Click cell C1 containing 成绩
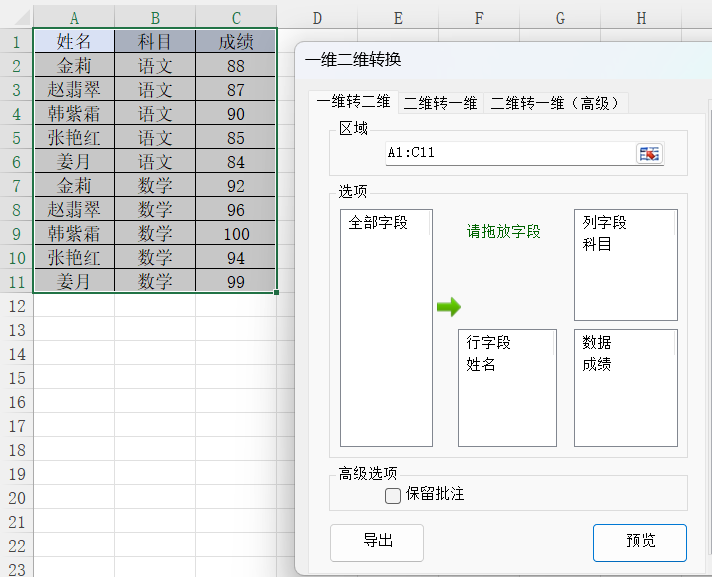 [x=236, y=41]
